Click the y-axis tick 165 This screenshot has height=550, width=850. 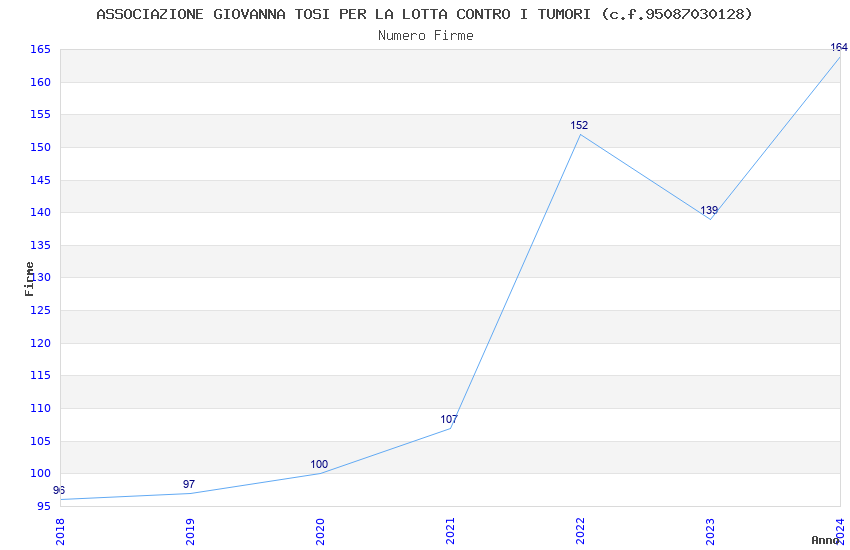click(40, 50)
